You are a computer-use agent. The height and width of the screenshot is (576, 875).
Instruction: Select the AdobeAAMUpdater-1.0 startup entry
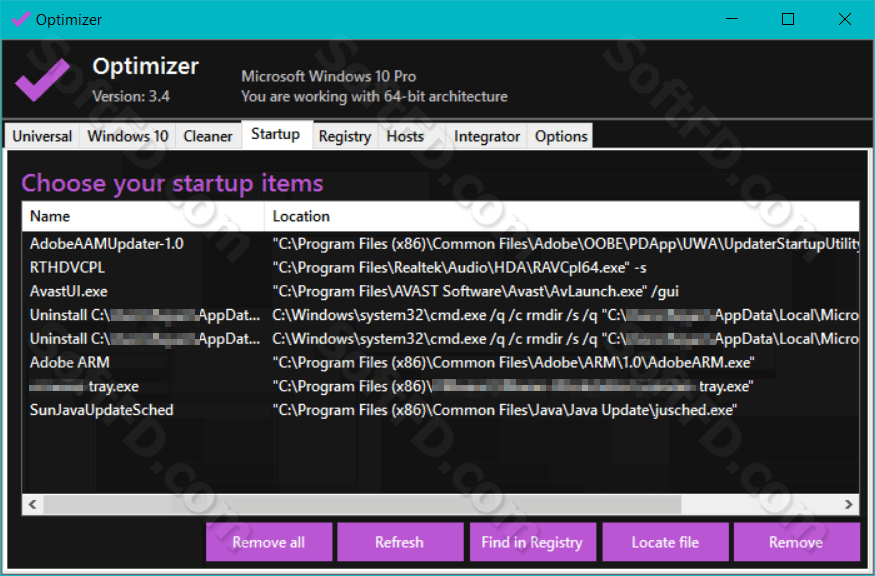(107, 244)
